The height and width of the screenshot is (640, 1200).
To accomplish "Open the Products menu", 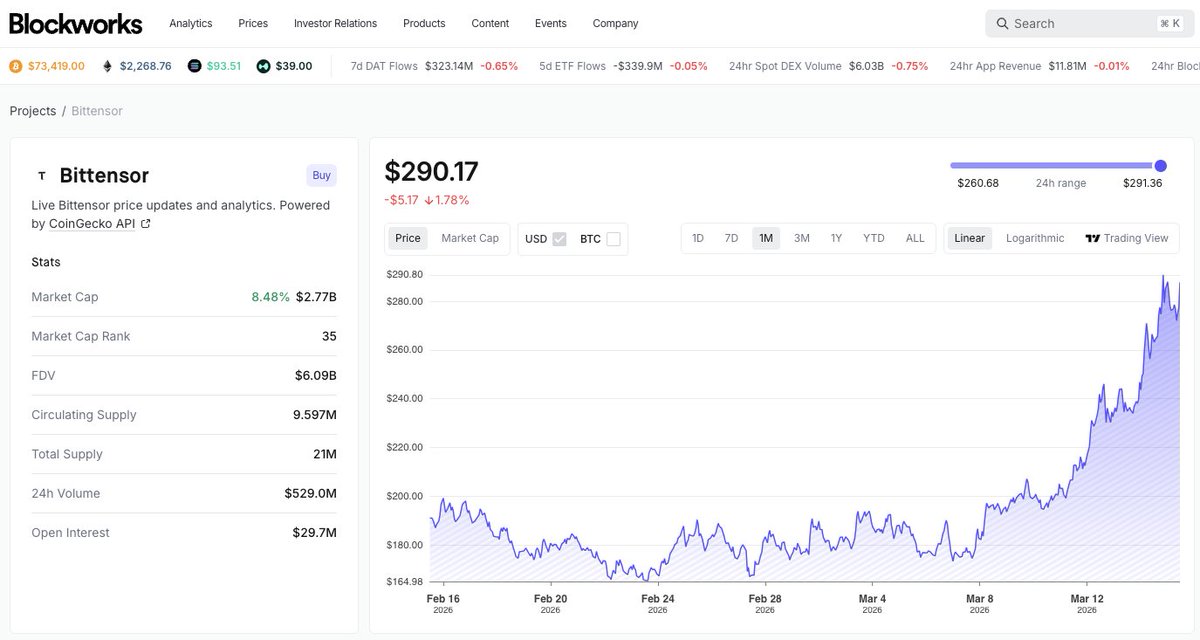I will pyautogui.click(x=424, y=23).
